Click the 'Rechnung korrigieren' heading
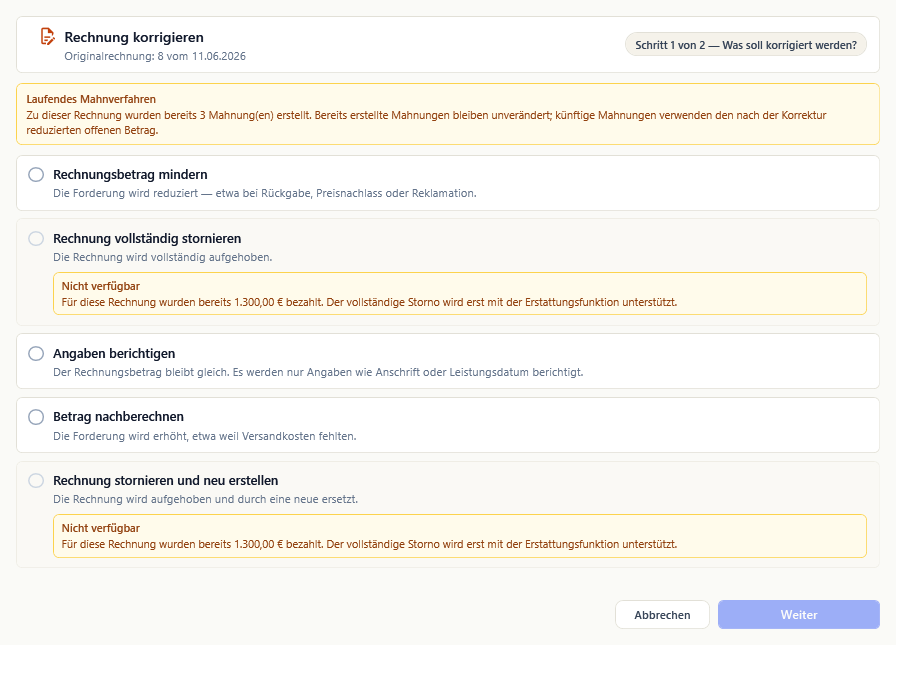This screenshot has height=684, width=912. pos(134,37)
